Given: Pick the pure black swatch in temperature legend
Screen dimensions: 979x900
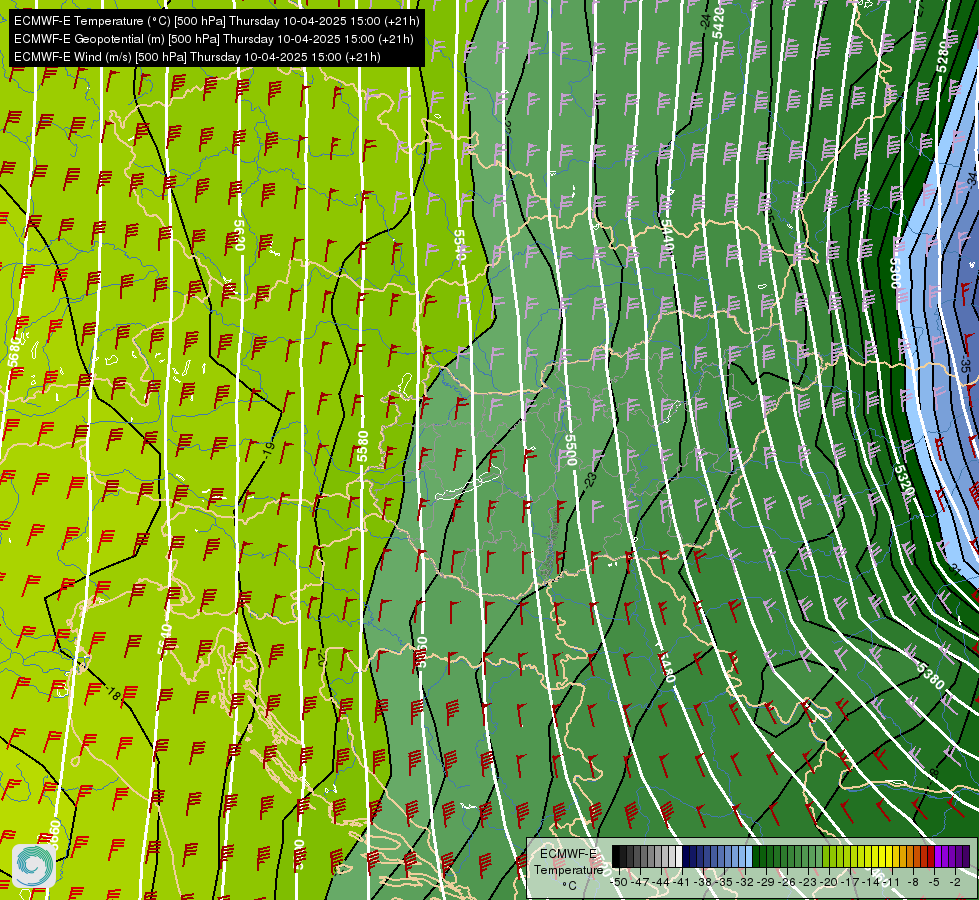Looking at the screenshot, I should pyautogui.click(x=616, y=856).
